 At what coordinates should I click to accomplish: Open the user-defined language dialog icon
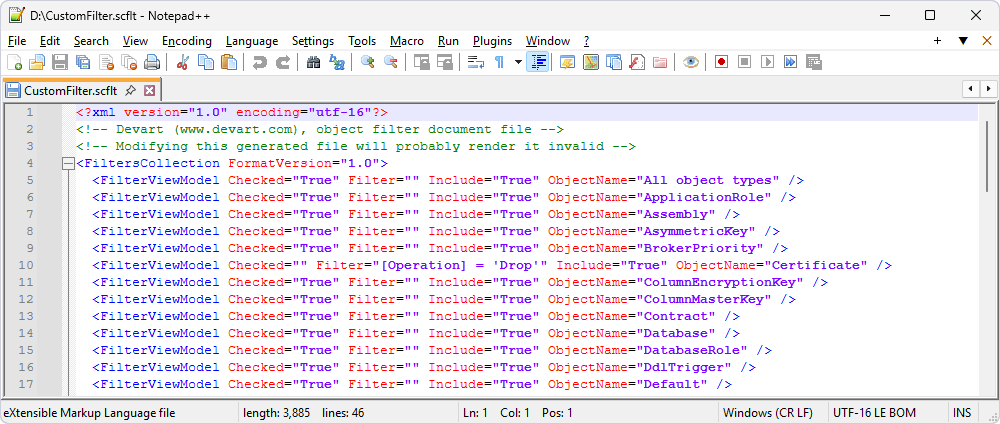tap(568, 62)
